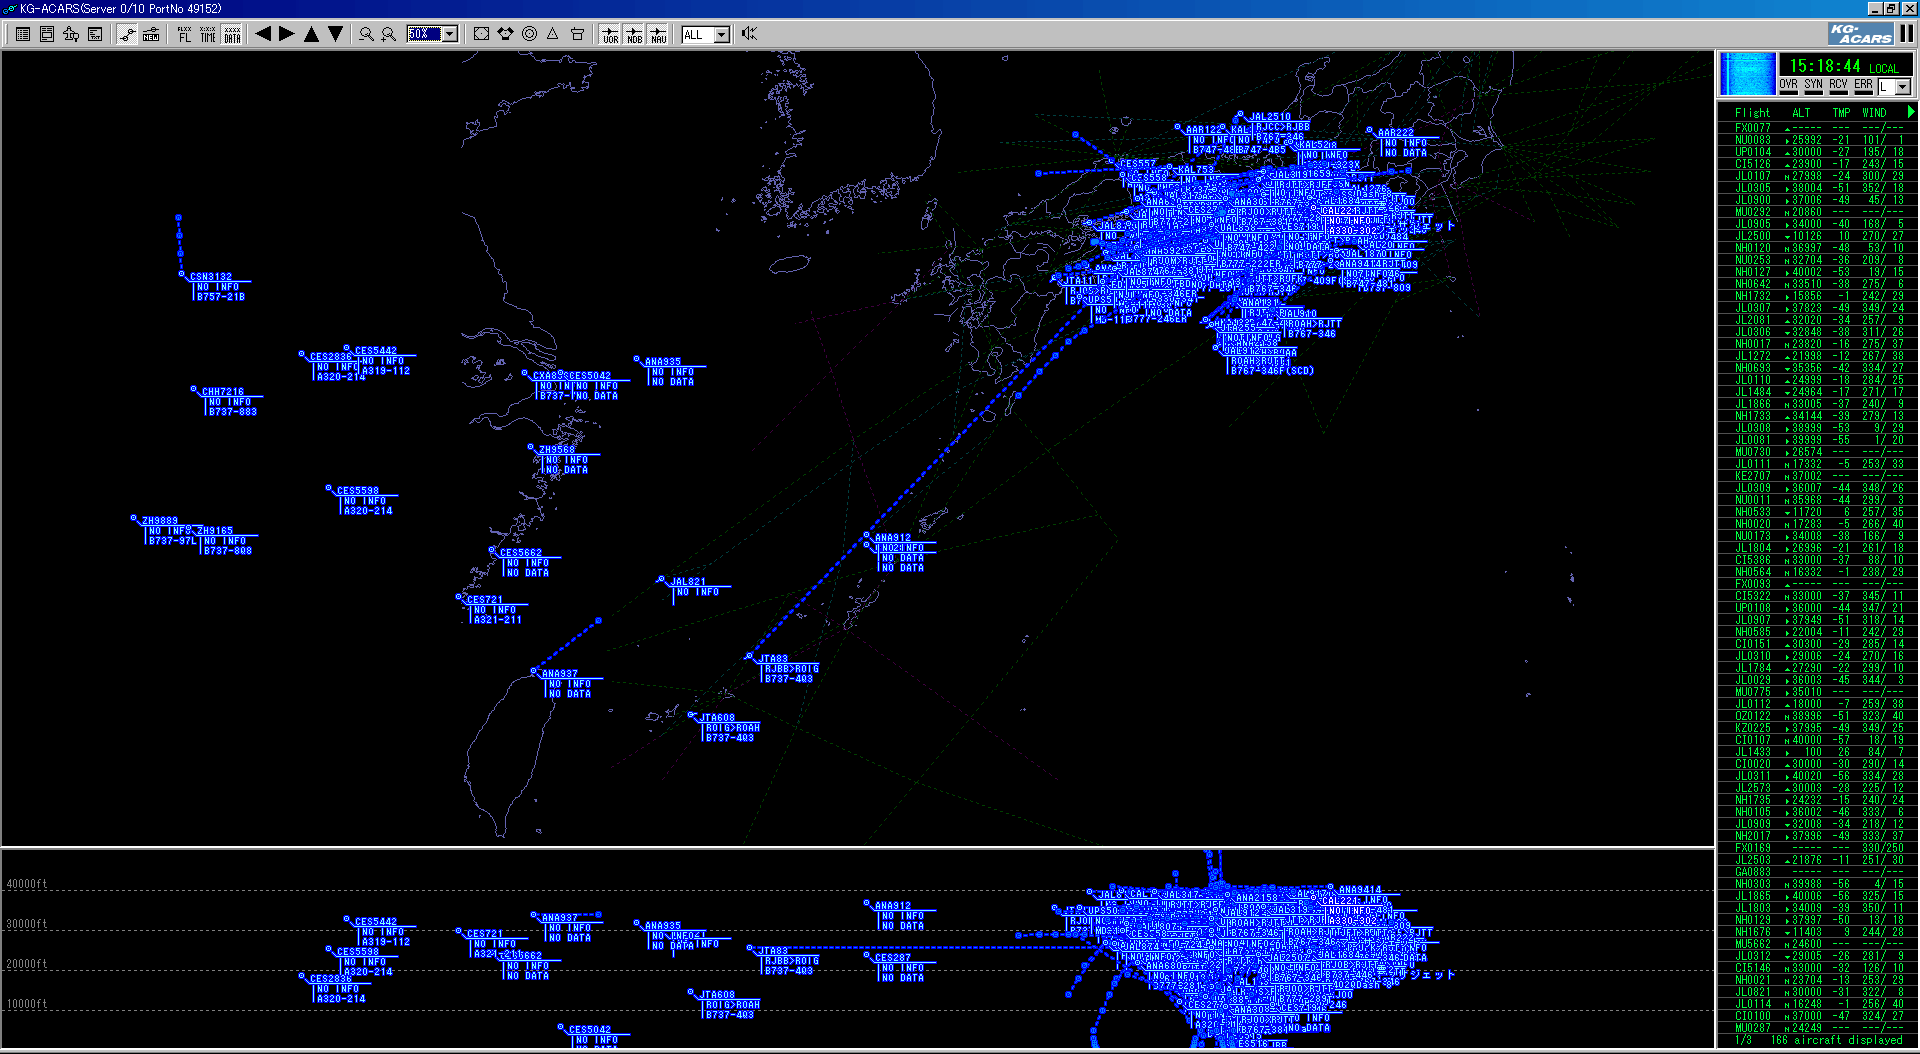Select flight NH0120 in the list
This screenshot has height=1054, width=1920.
point(1818,248)
